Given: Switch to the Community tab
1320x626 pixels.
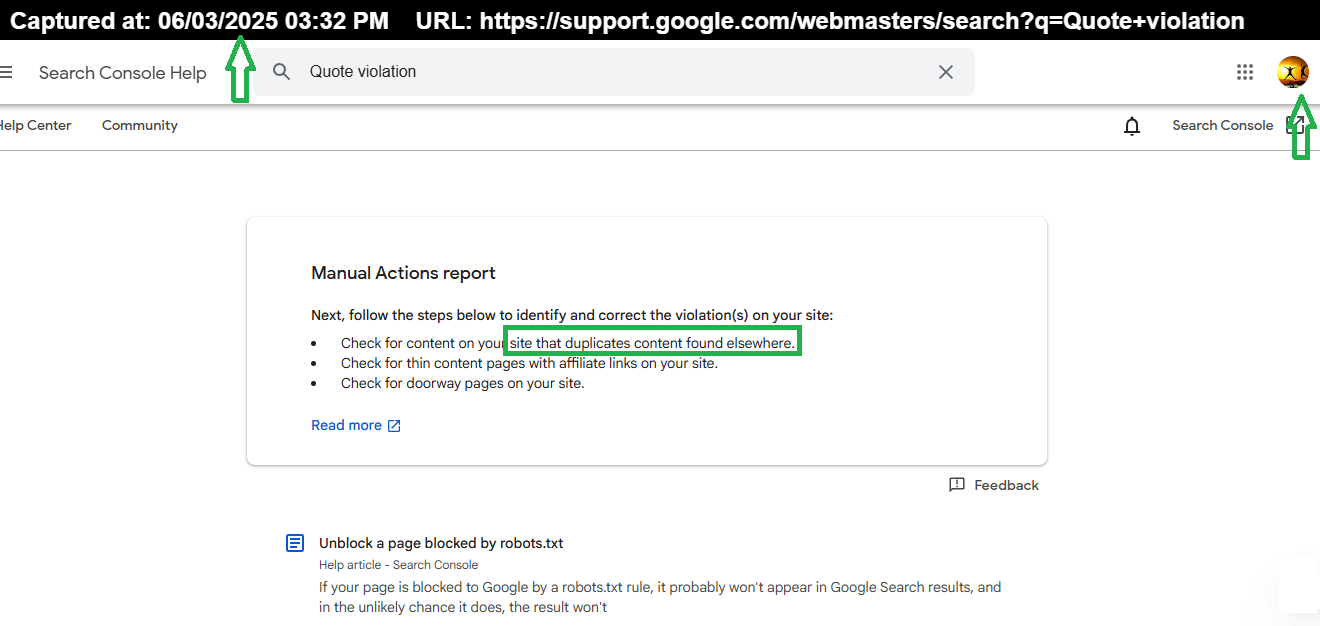Looking at the screenshot, I should pos(140,125).
